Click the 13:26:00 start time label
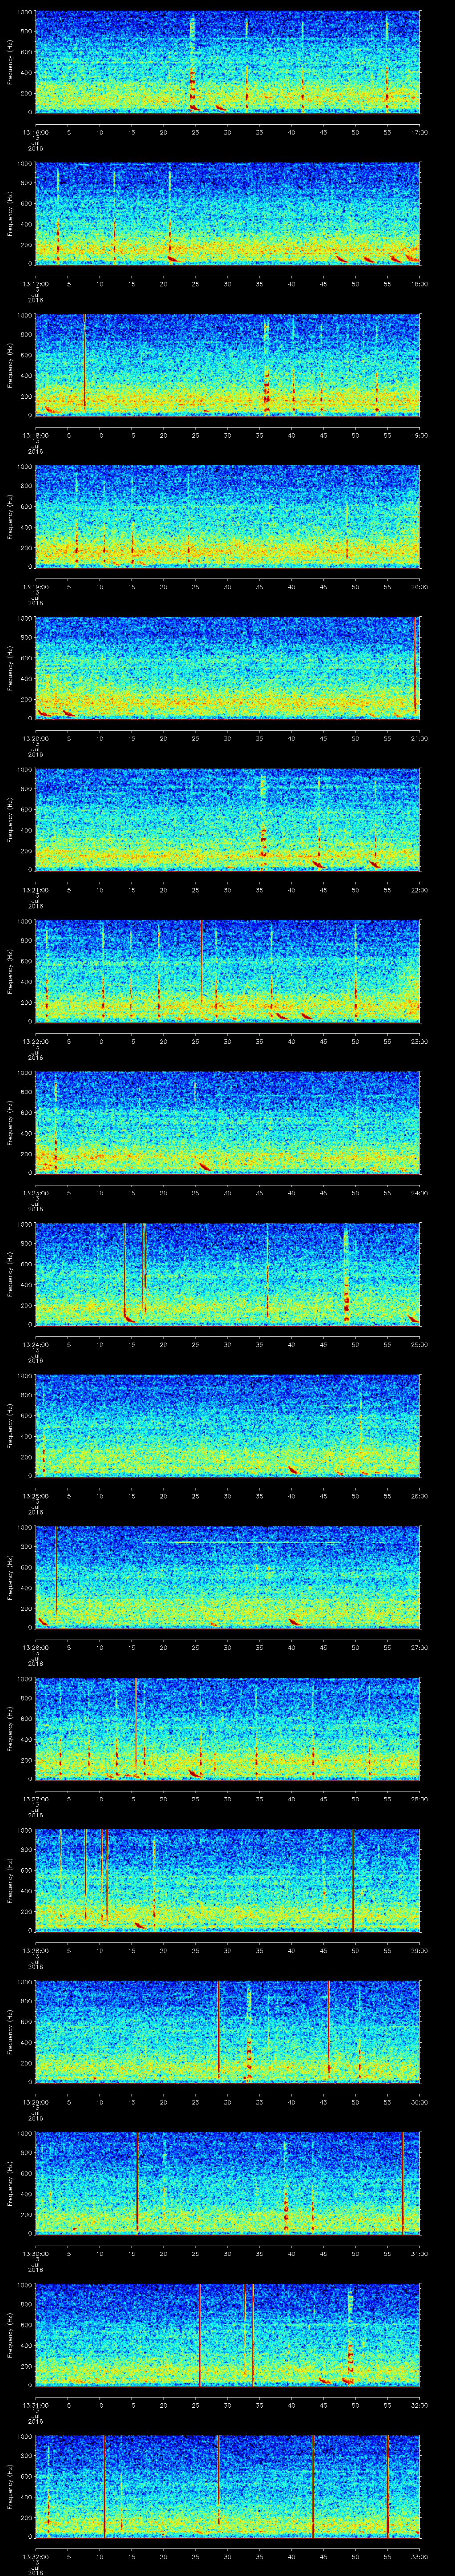Viewport: 455px width, 2576px height. tap(35, 1647)
